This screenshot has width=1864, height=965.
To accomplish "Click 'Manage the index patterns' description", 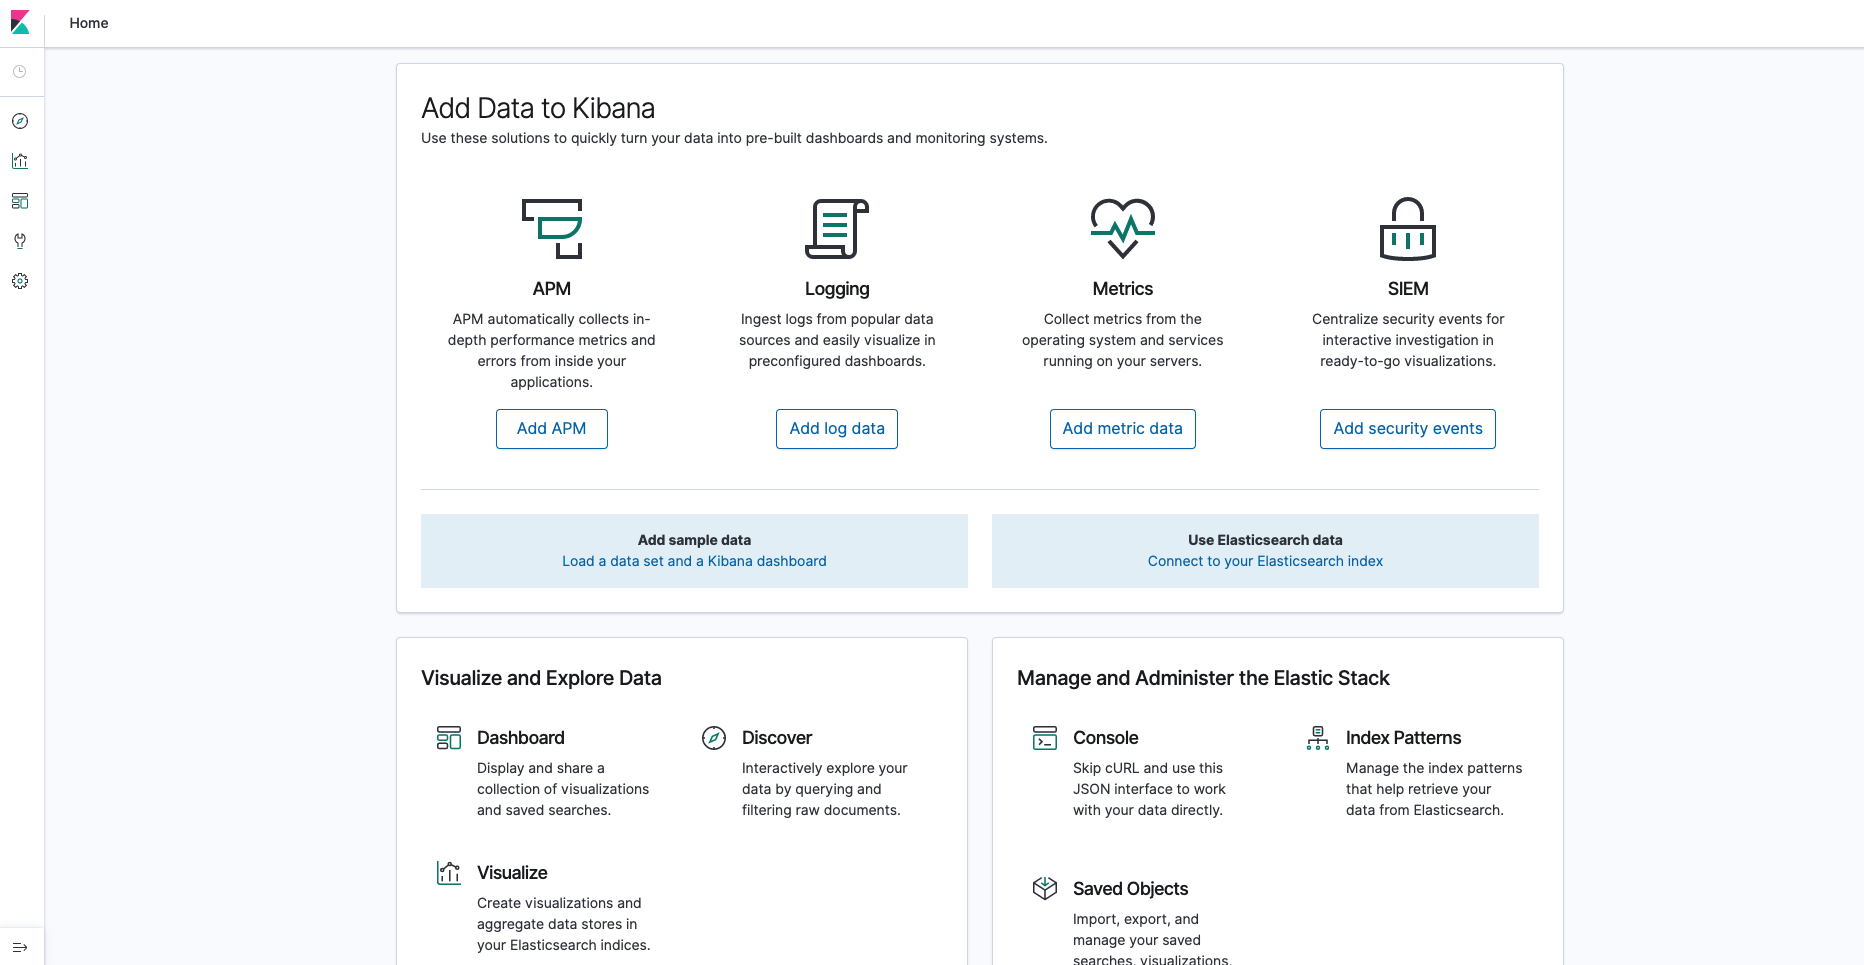I will [x=1434, y=789].
